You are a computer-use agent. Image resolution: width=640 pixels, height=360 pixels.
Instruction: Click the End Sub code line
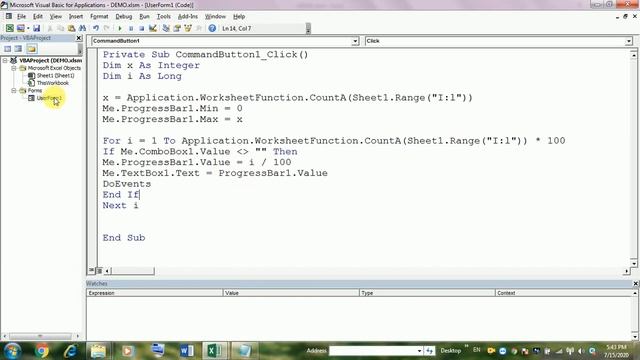[x=124, y=238]
